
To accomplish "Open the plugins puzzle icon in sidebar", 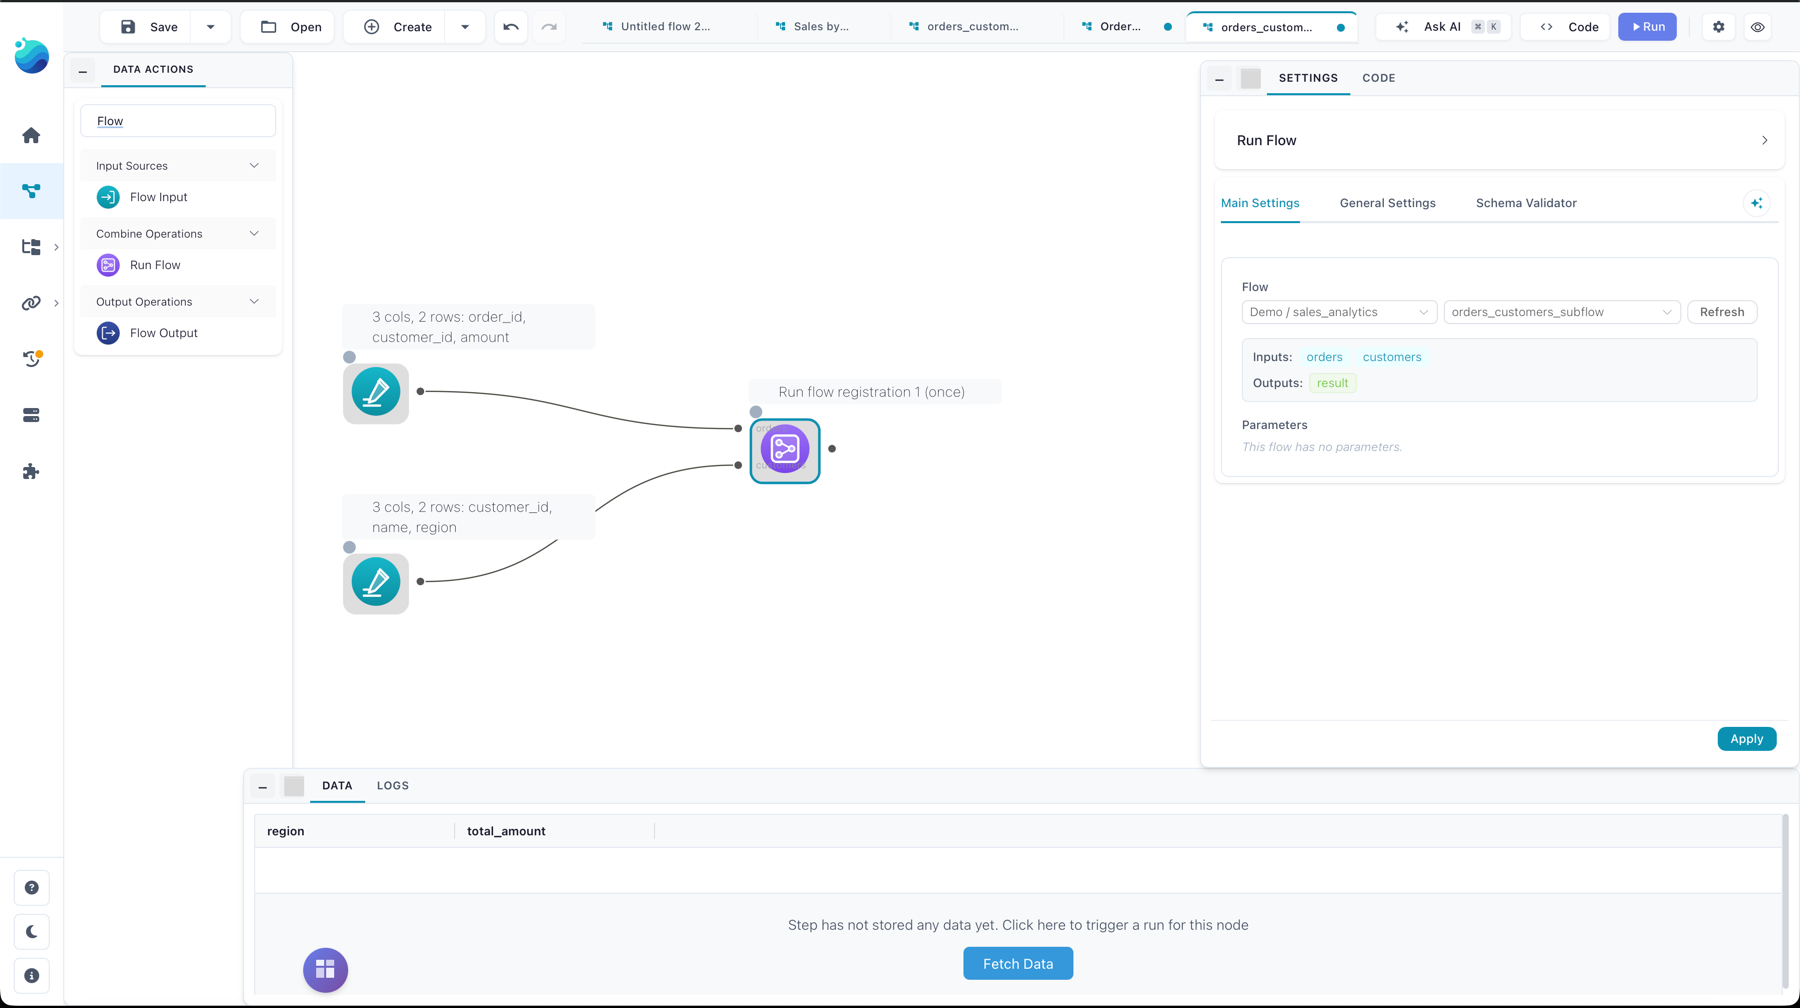I will pyautogui.click(x=31, y=471).
